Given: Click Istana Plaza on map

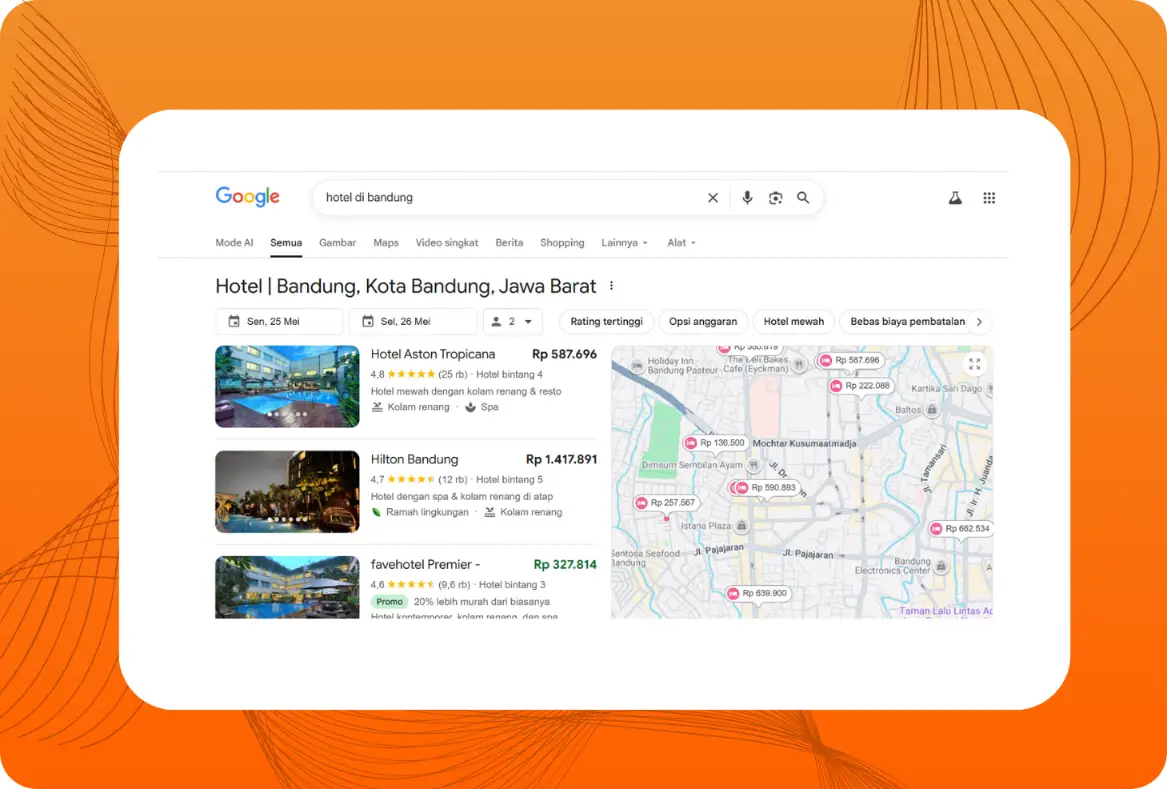Looking at the screenshot, I should pos(713,526).
